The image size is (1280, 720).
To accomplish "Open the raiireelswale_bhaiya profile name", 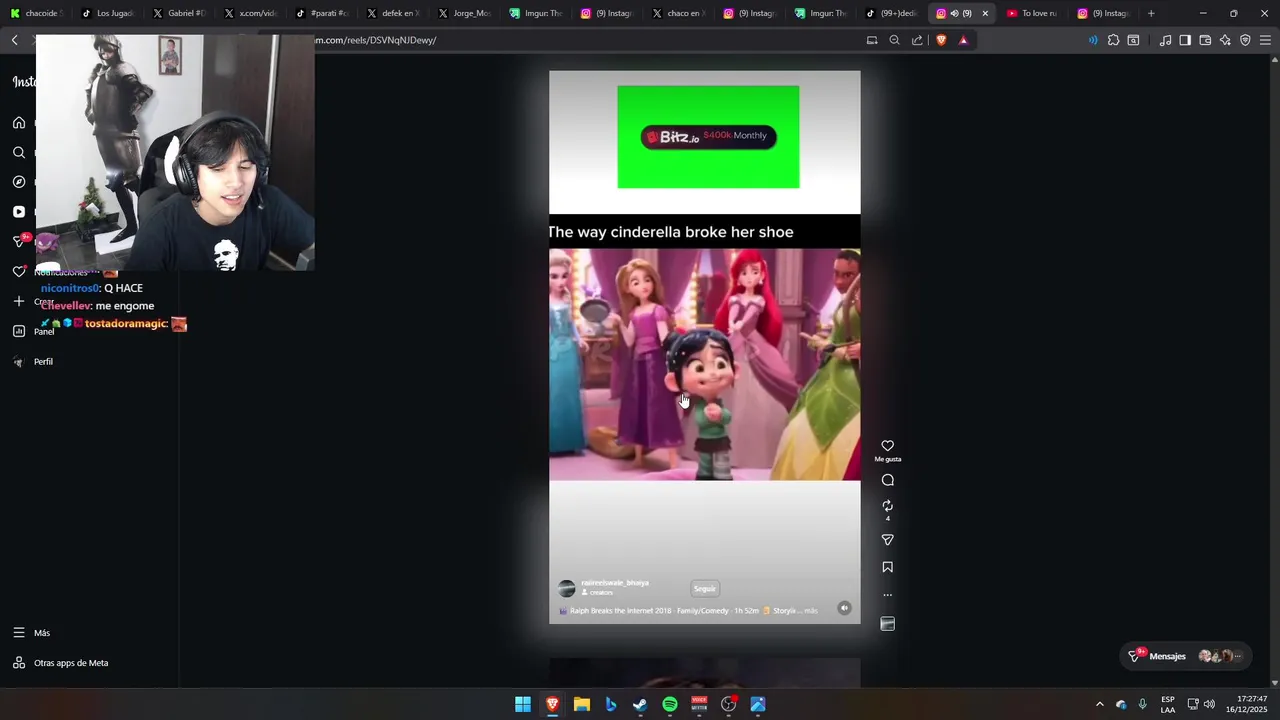I will coord(615,583).
